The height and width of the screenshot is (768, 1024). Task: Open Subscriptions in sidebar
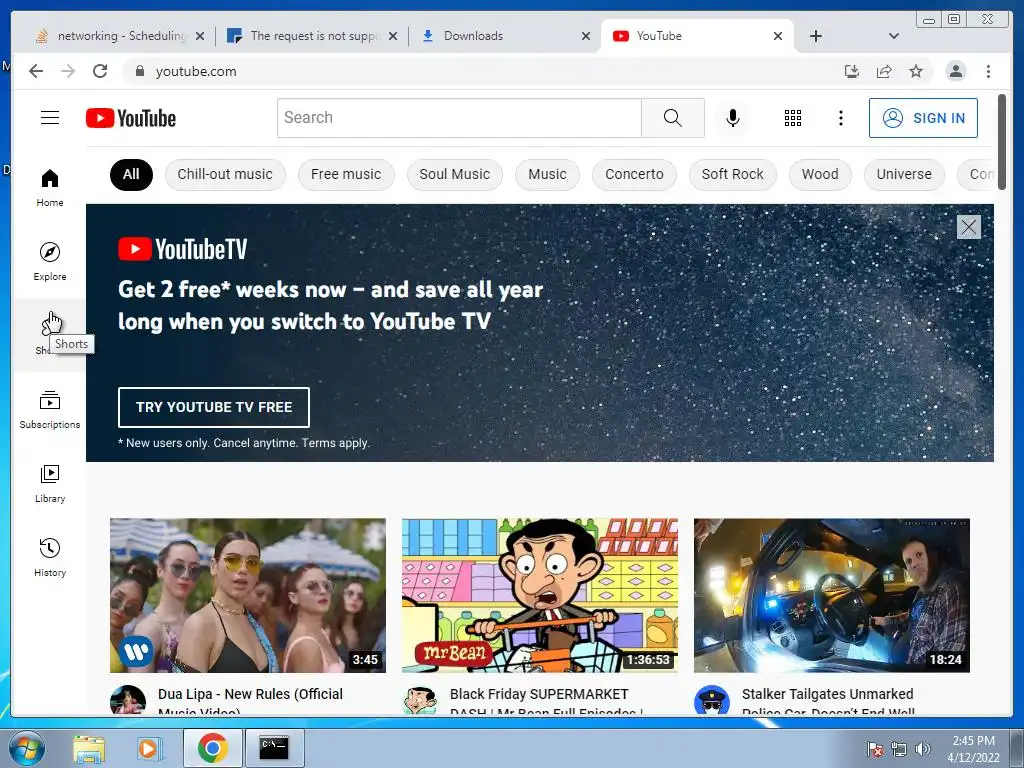point(50,409)
